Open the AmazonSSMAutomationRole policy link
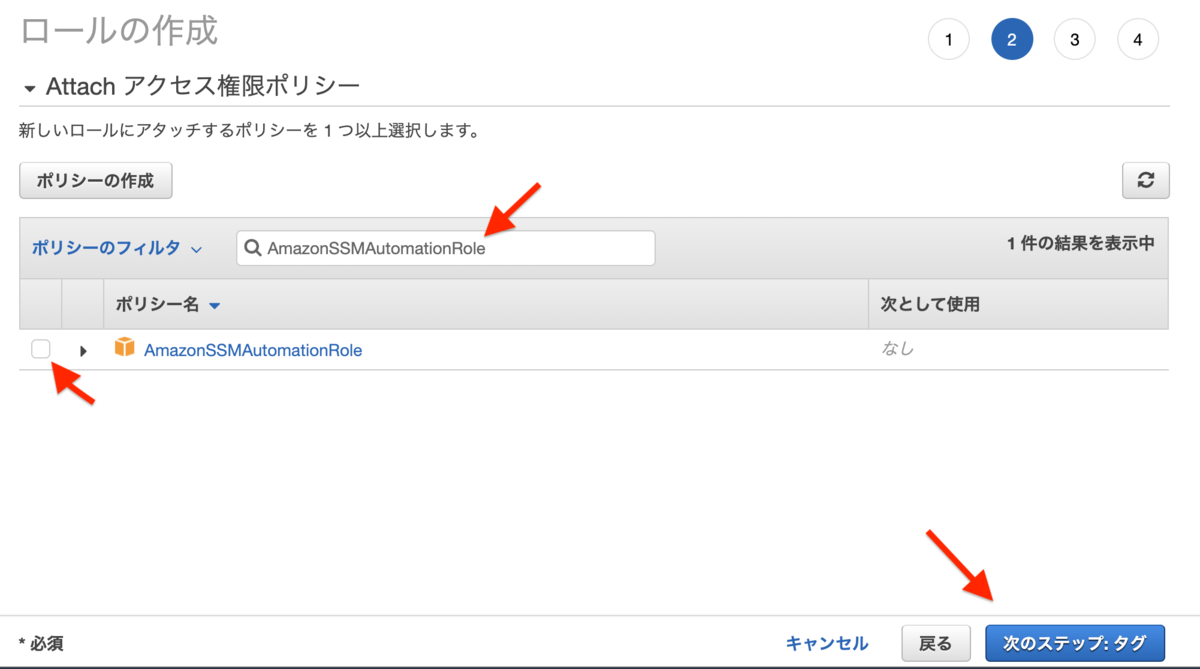The image size is (1200, 669). [253, 350]
